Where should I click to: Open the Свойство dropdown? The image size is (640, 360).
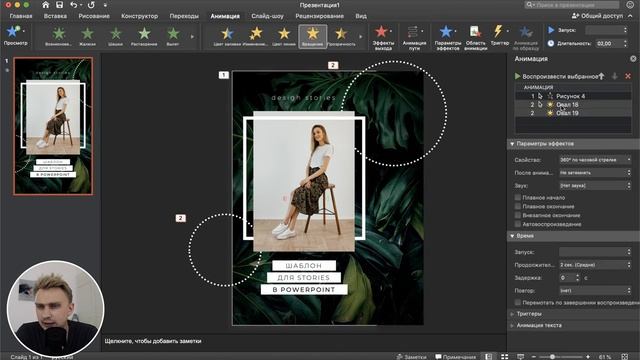595,160
